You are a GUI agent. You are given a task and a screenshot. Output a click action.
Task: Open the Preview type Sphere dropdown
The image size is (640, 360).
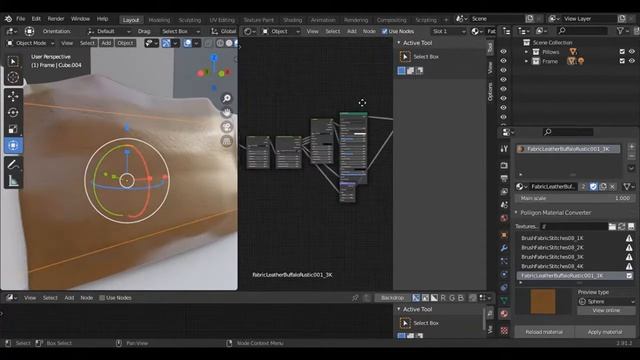(x=607, y=302)
